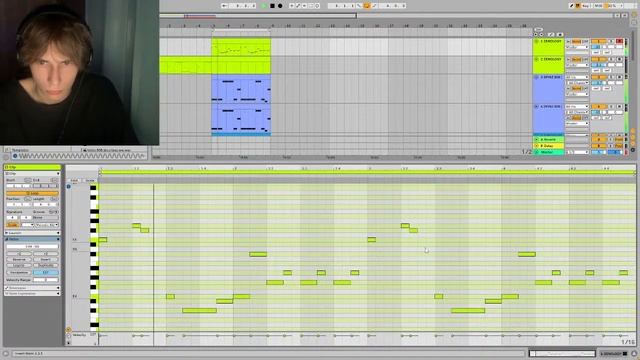This screenshot has width=640, height=360.
Task: Expand the Envelopes section header
Action: pyautogui.click(x=32, y=288)
